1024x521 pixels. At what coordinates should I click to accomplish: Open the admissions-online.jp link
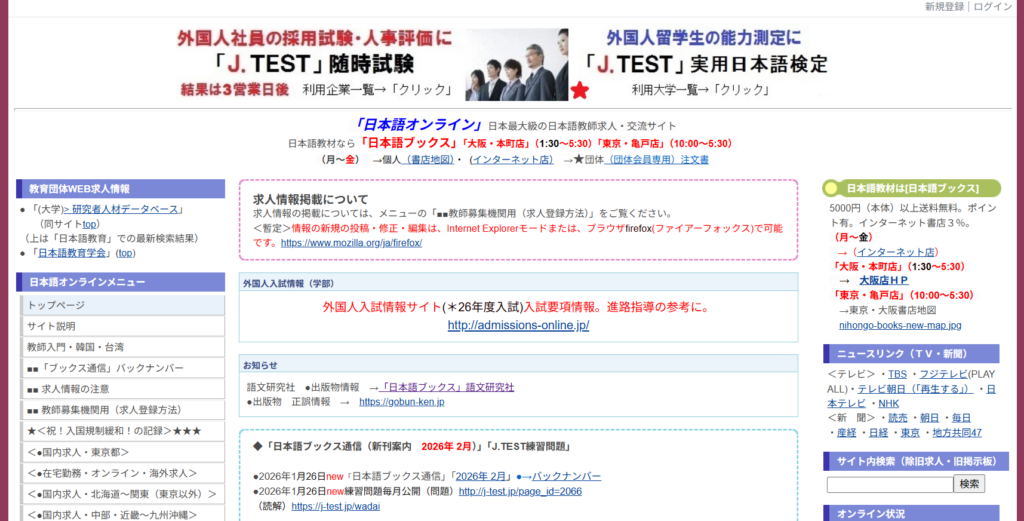(x=518, y=325)
